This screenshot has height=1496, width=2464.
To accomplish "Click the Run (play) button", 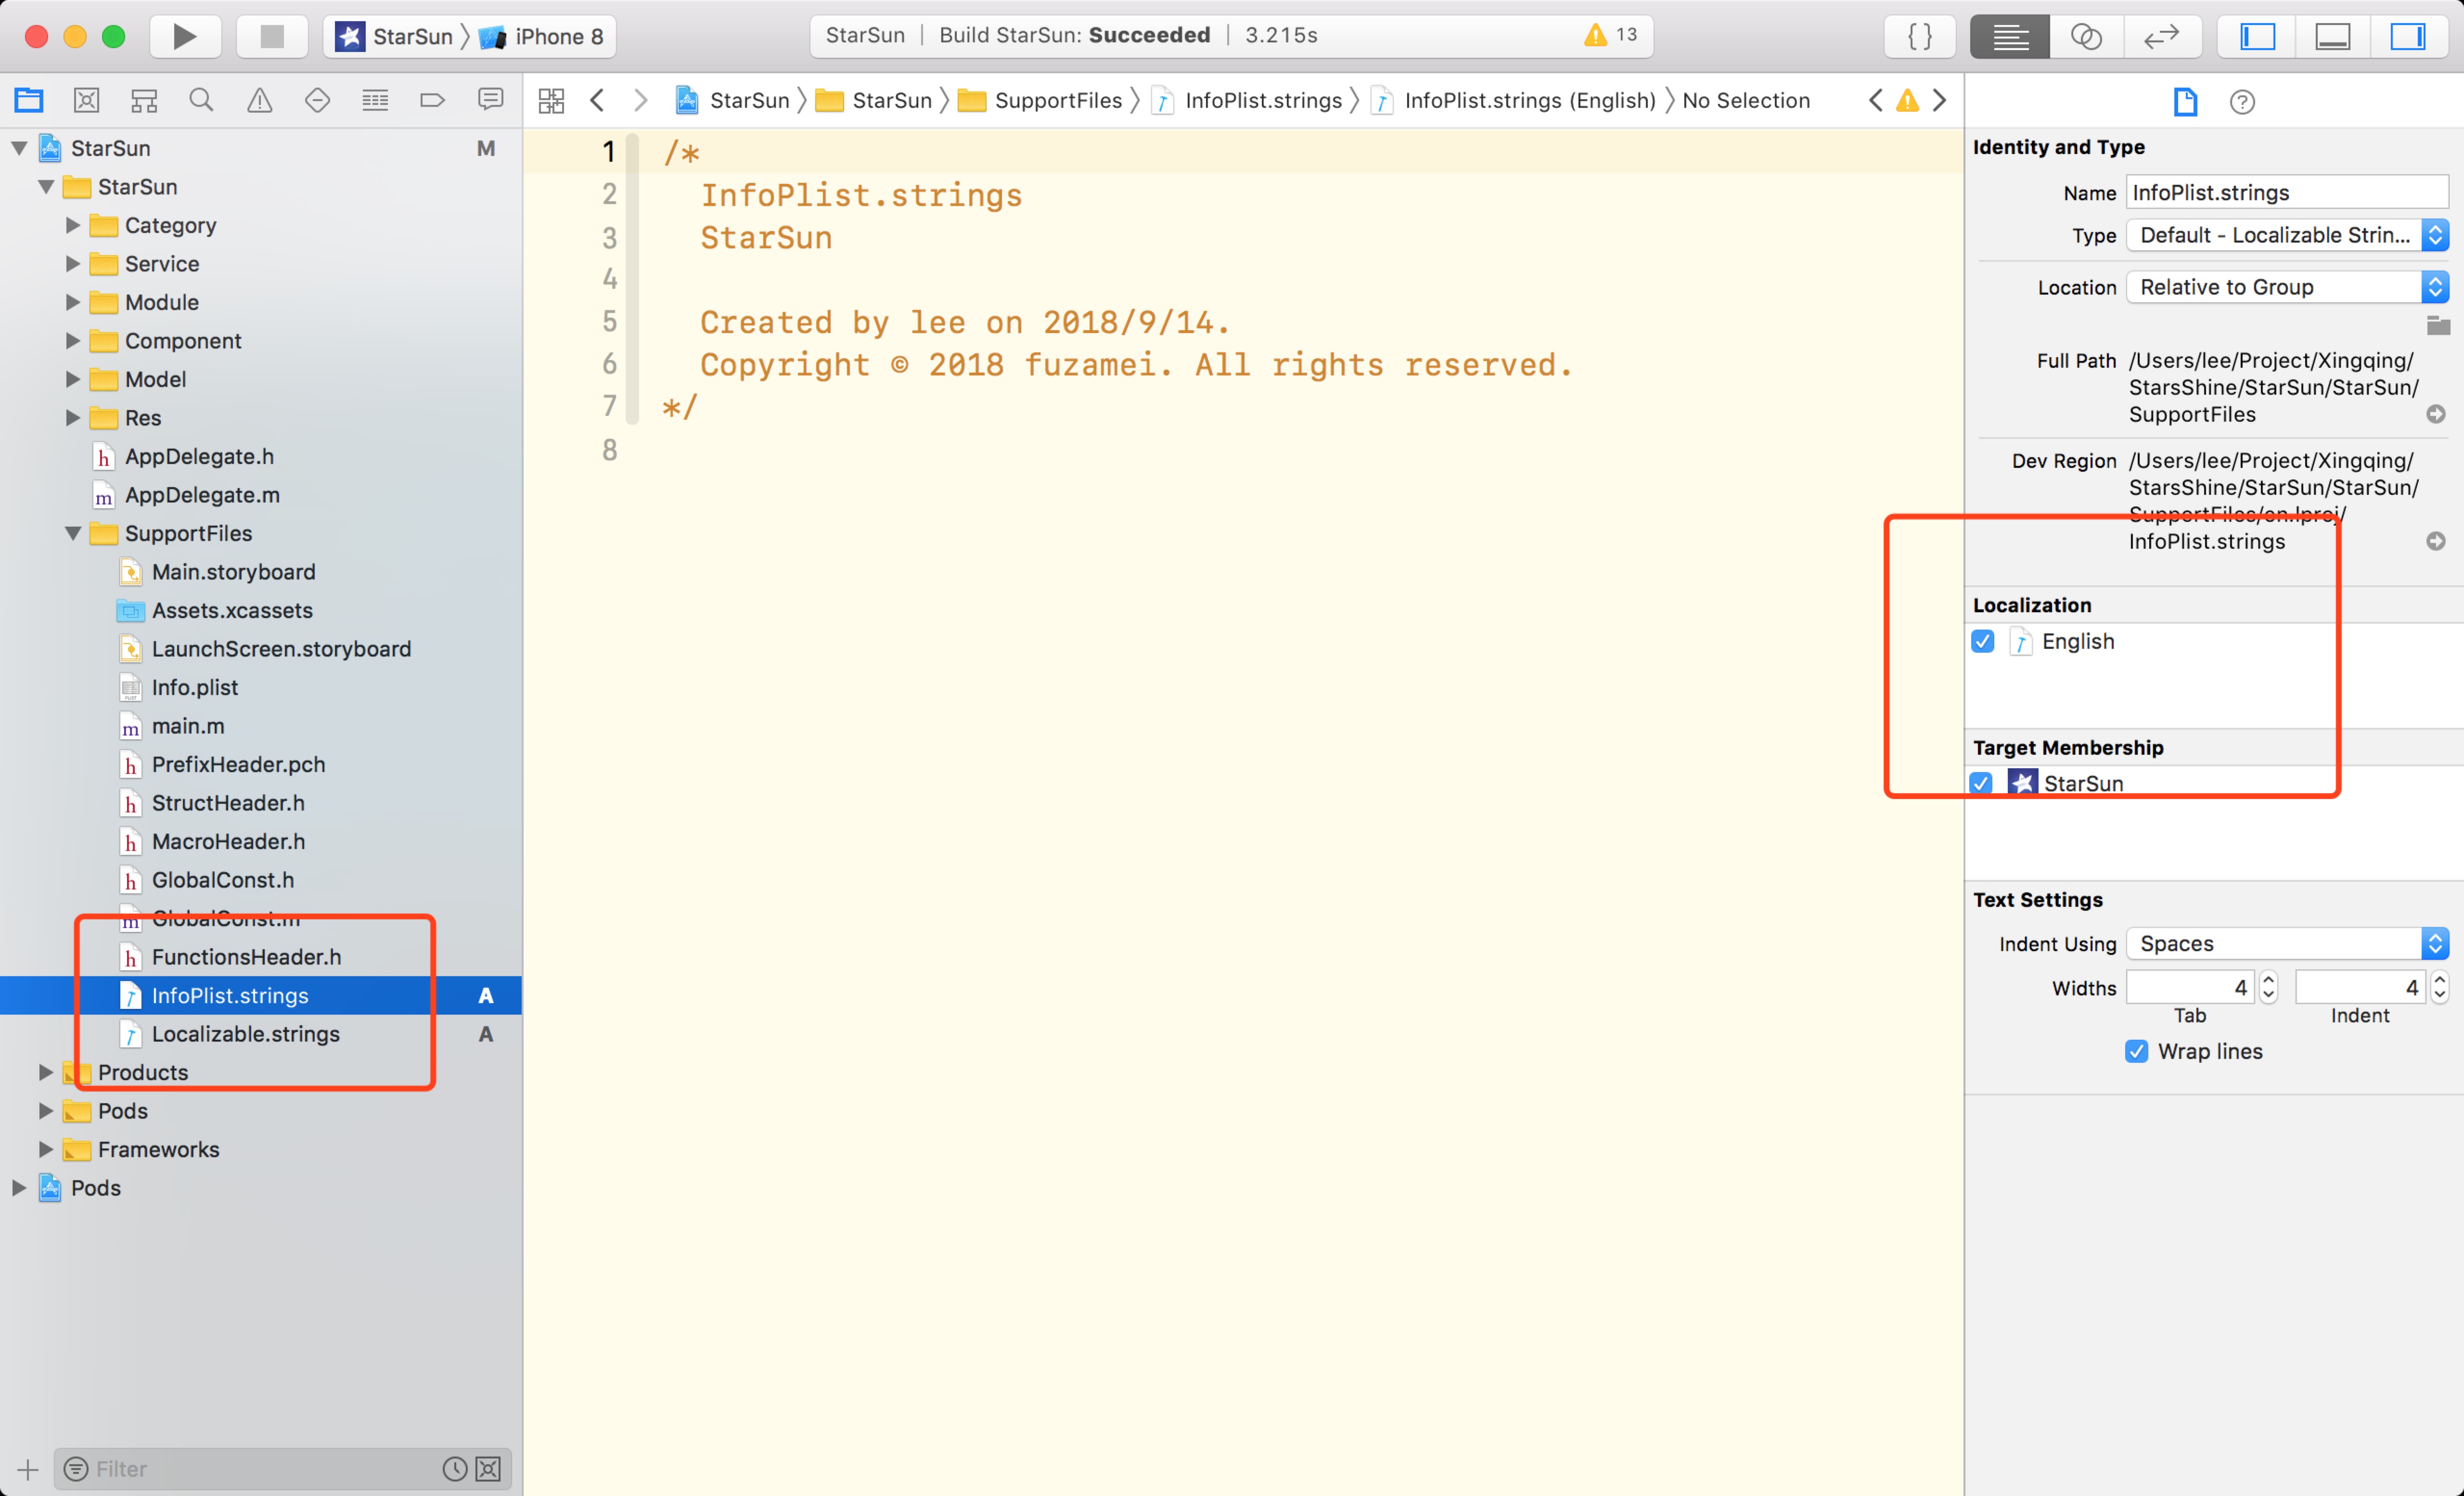I will point(185,37).
